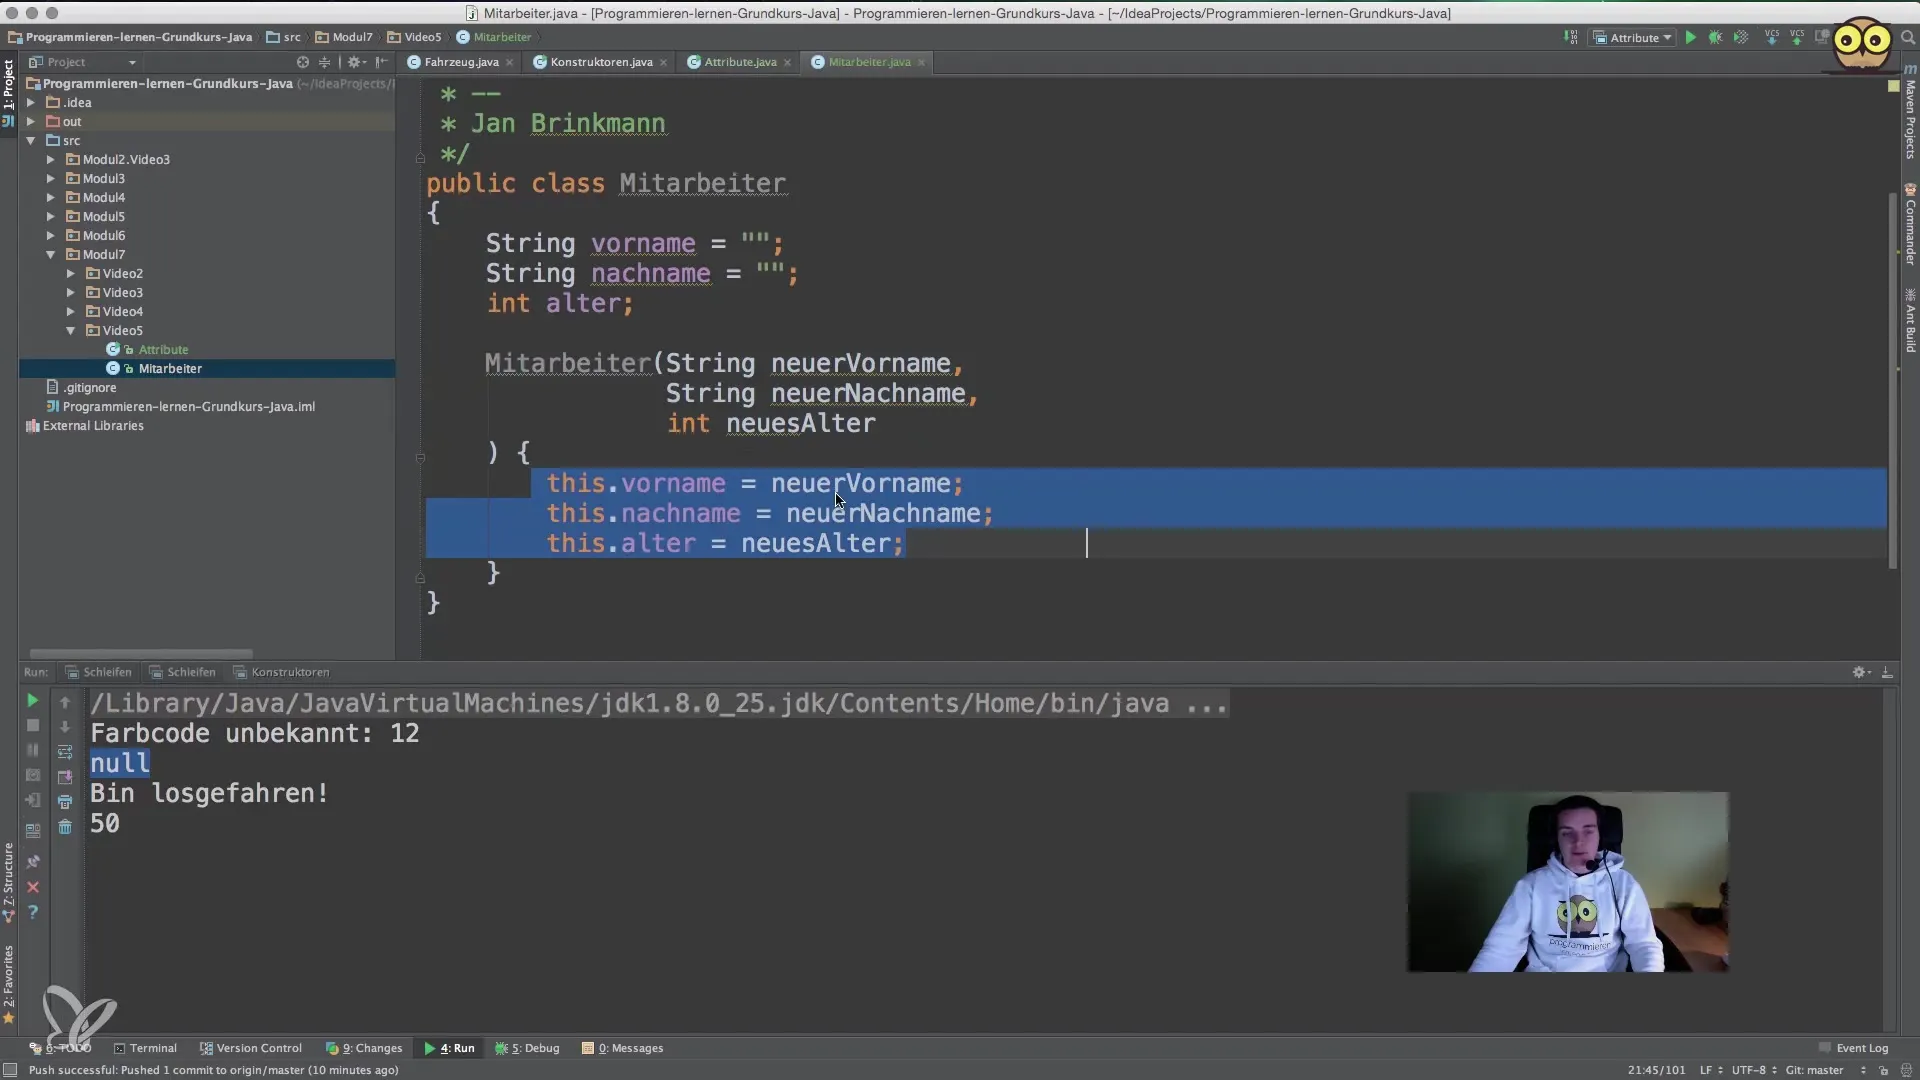Viewport: 1920px width, 1080px height.
Task: Expand the Video2 package
Action: (71, 273)
